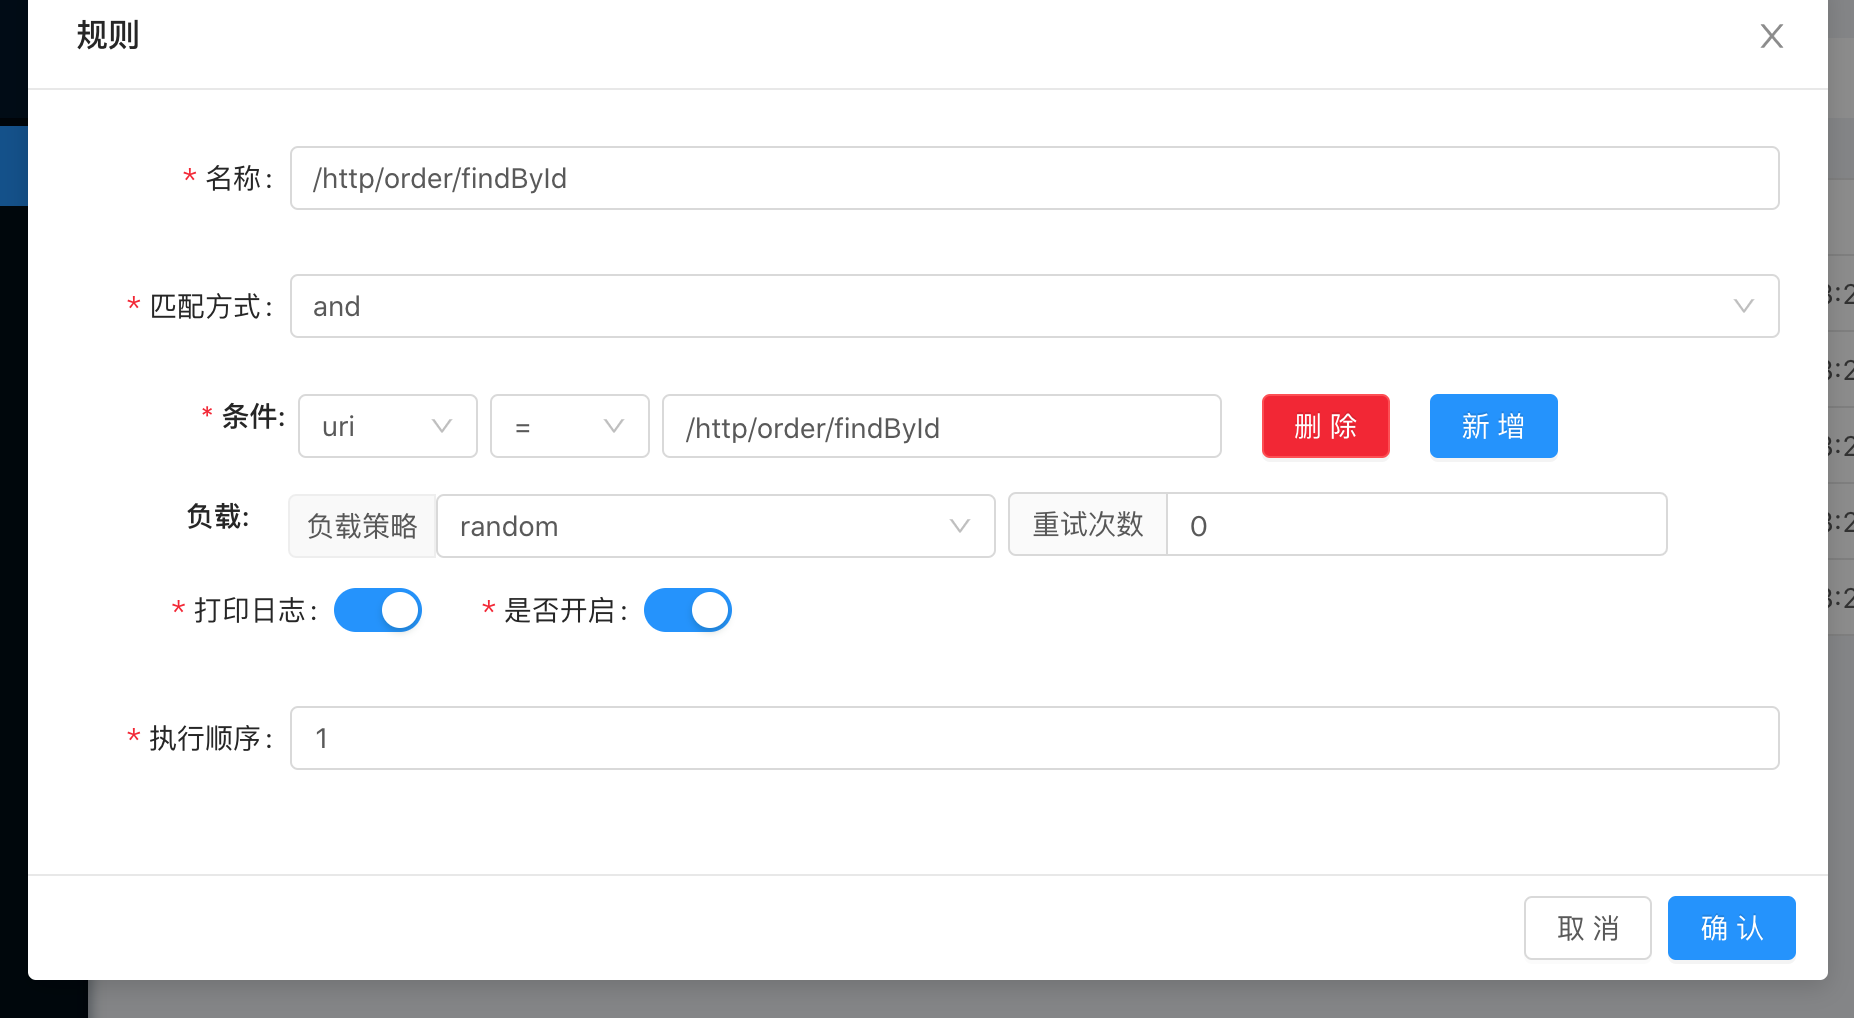Click the 执行顺序 input field
The image size is (1854, 1018).
coord(1034,738)
